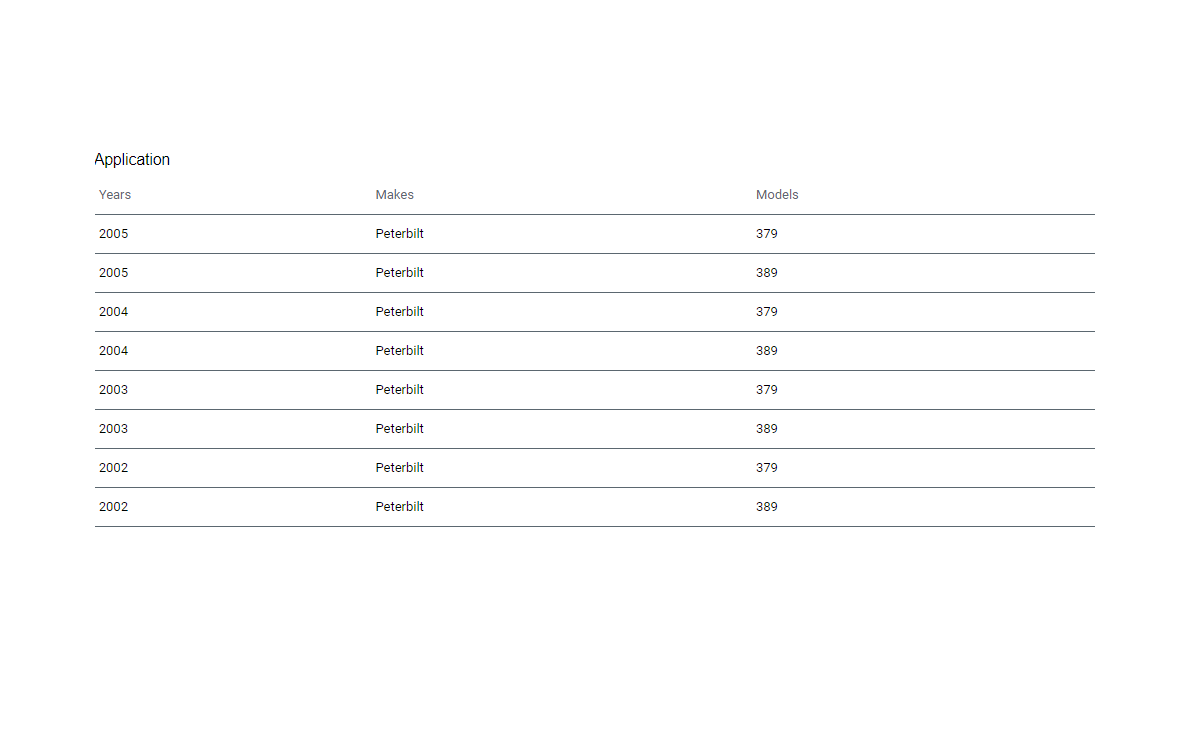Click model 379 for year 2002
The image size is (1200, 733).
(x=767, y=468)
